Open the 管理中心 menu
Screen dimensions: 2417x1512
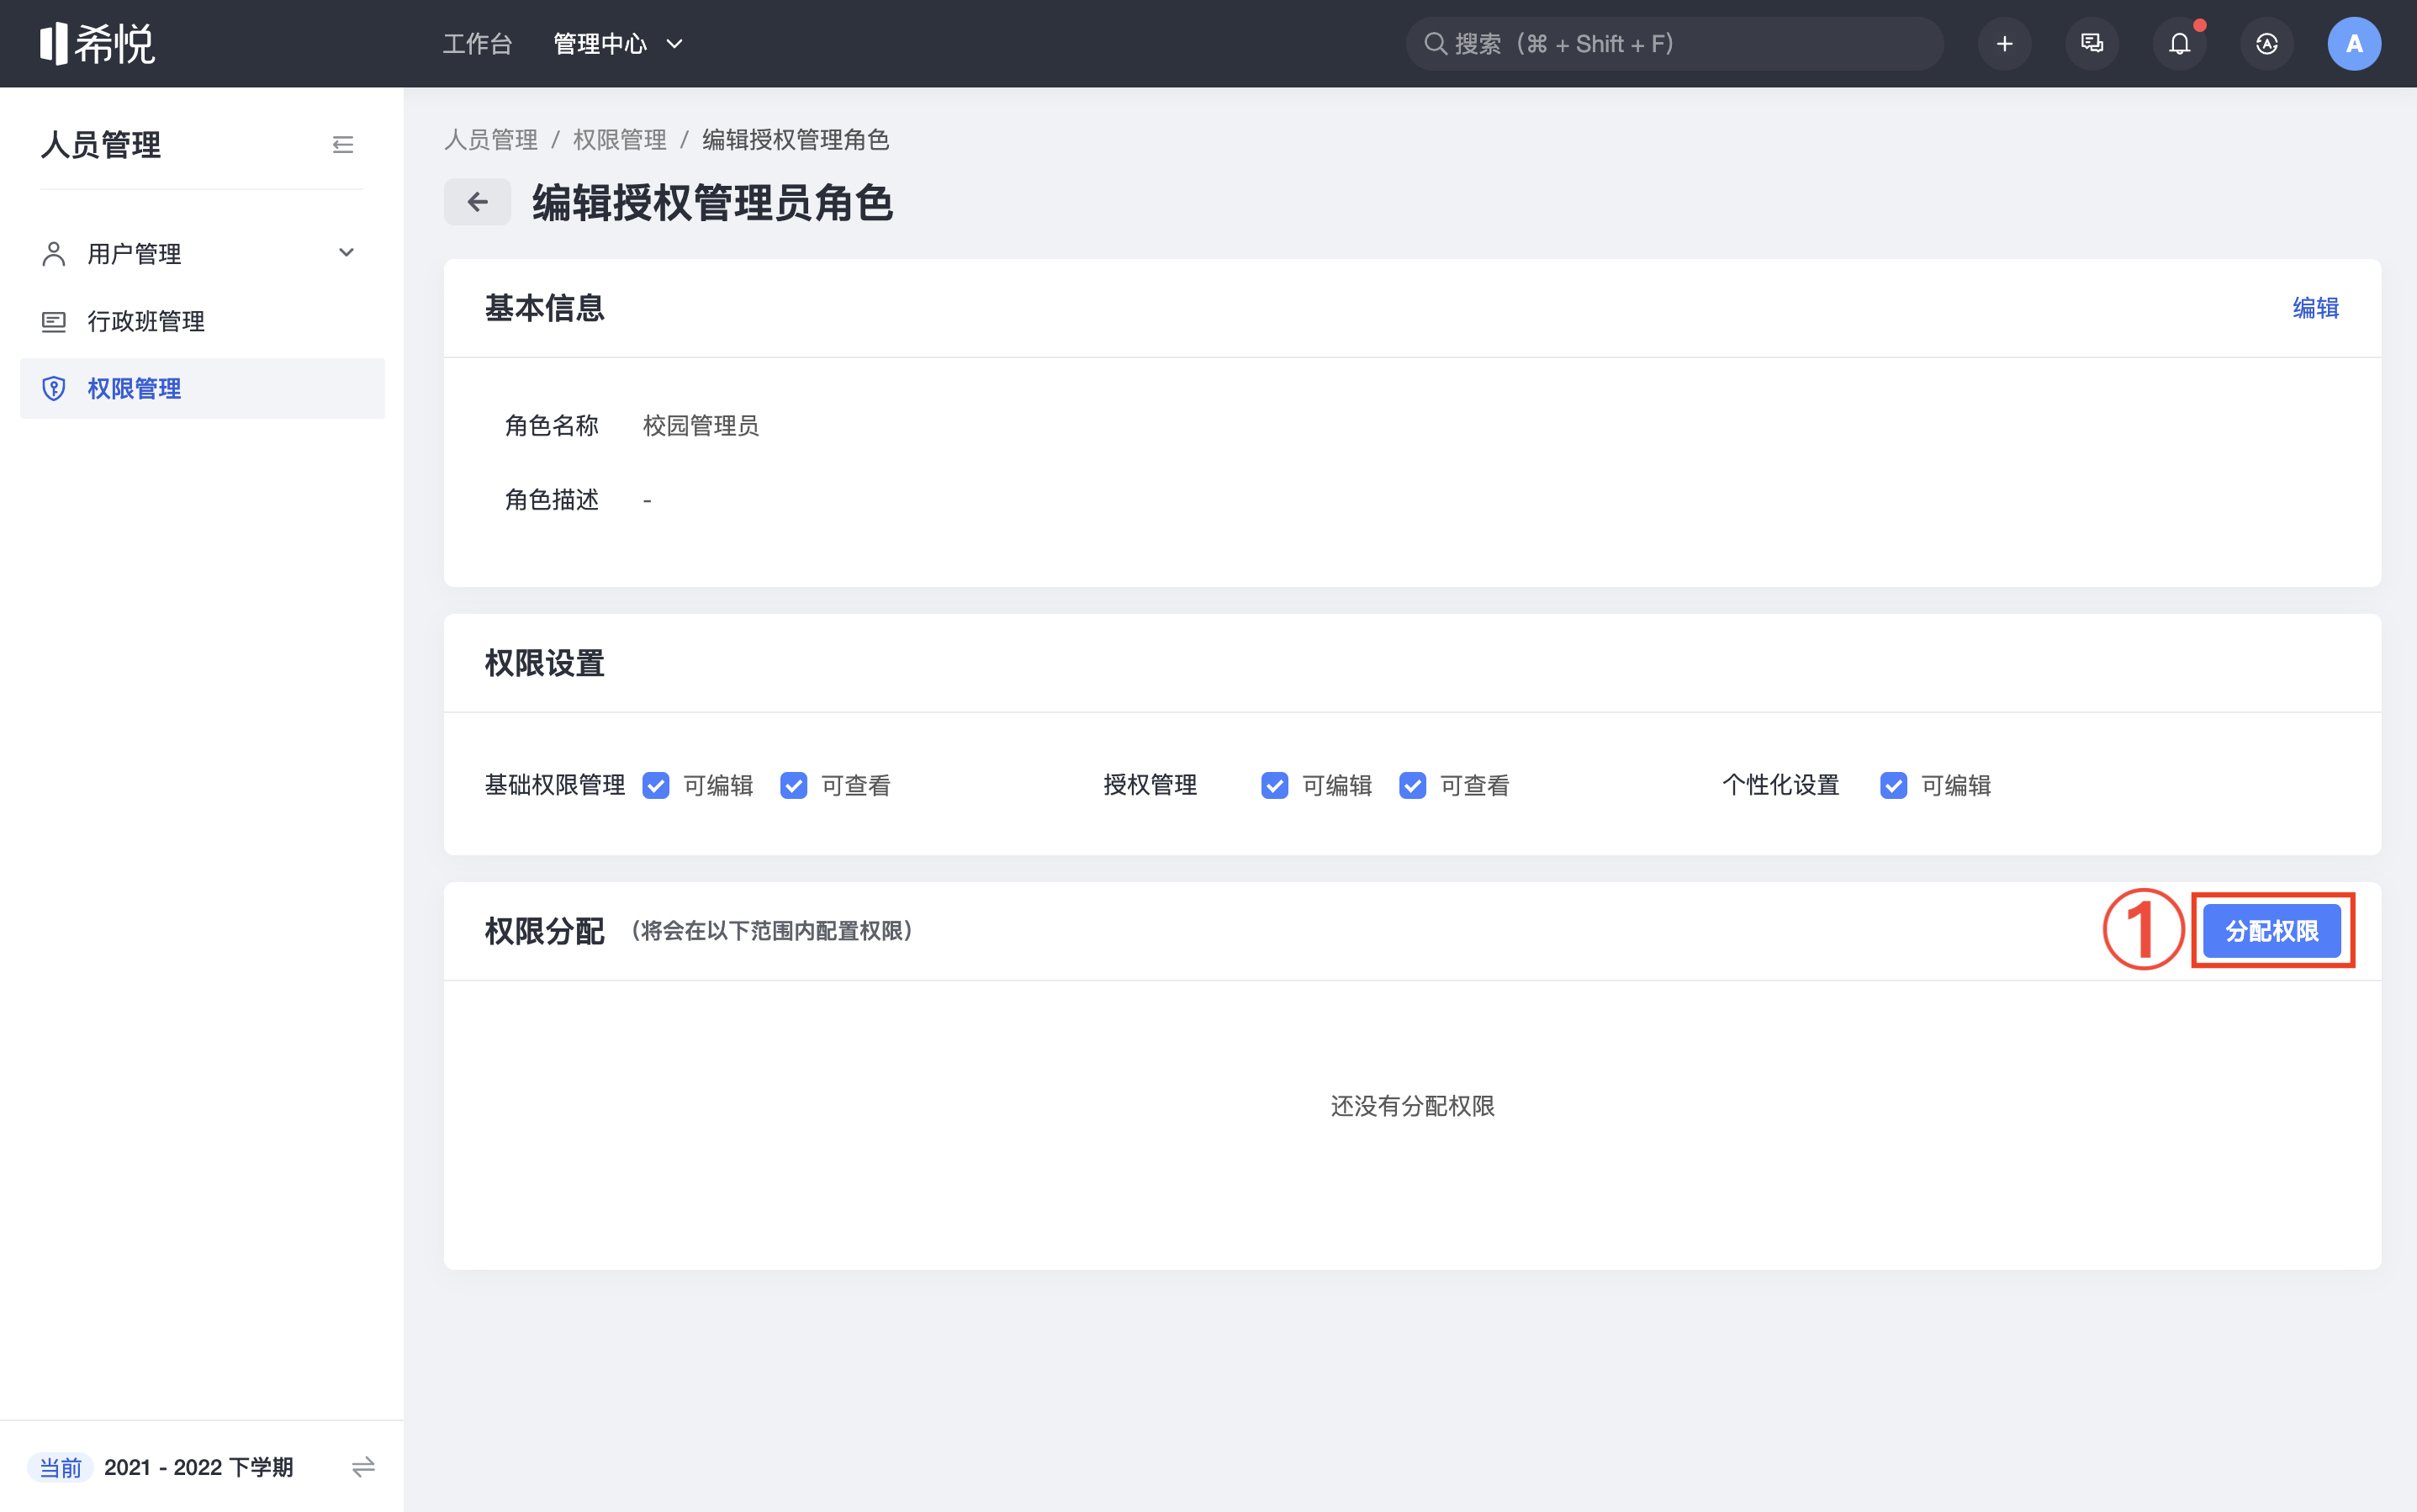pyautogui.click(x=600, y=43)
